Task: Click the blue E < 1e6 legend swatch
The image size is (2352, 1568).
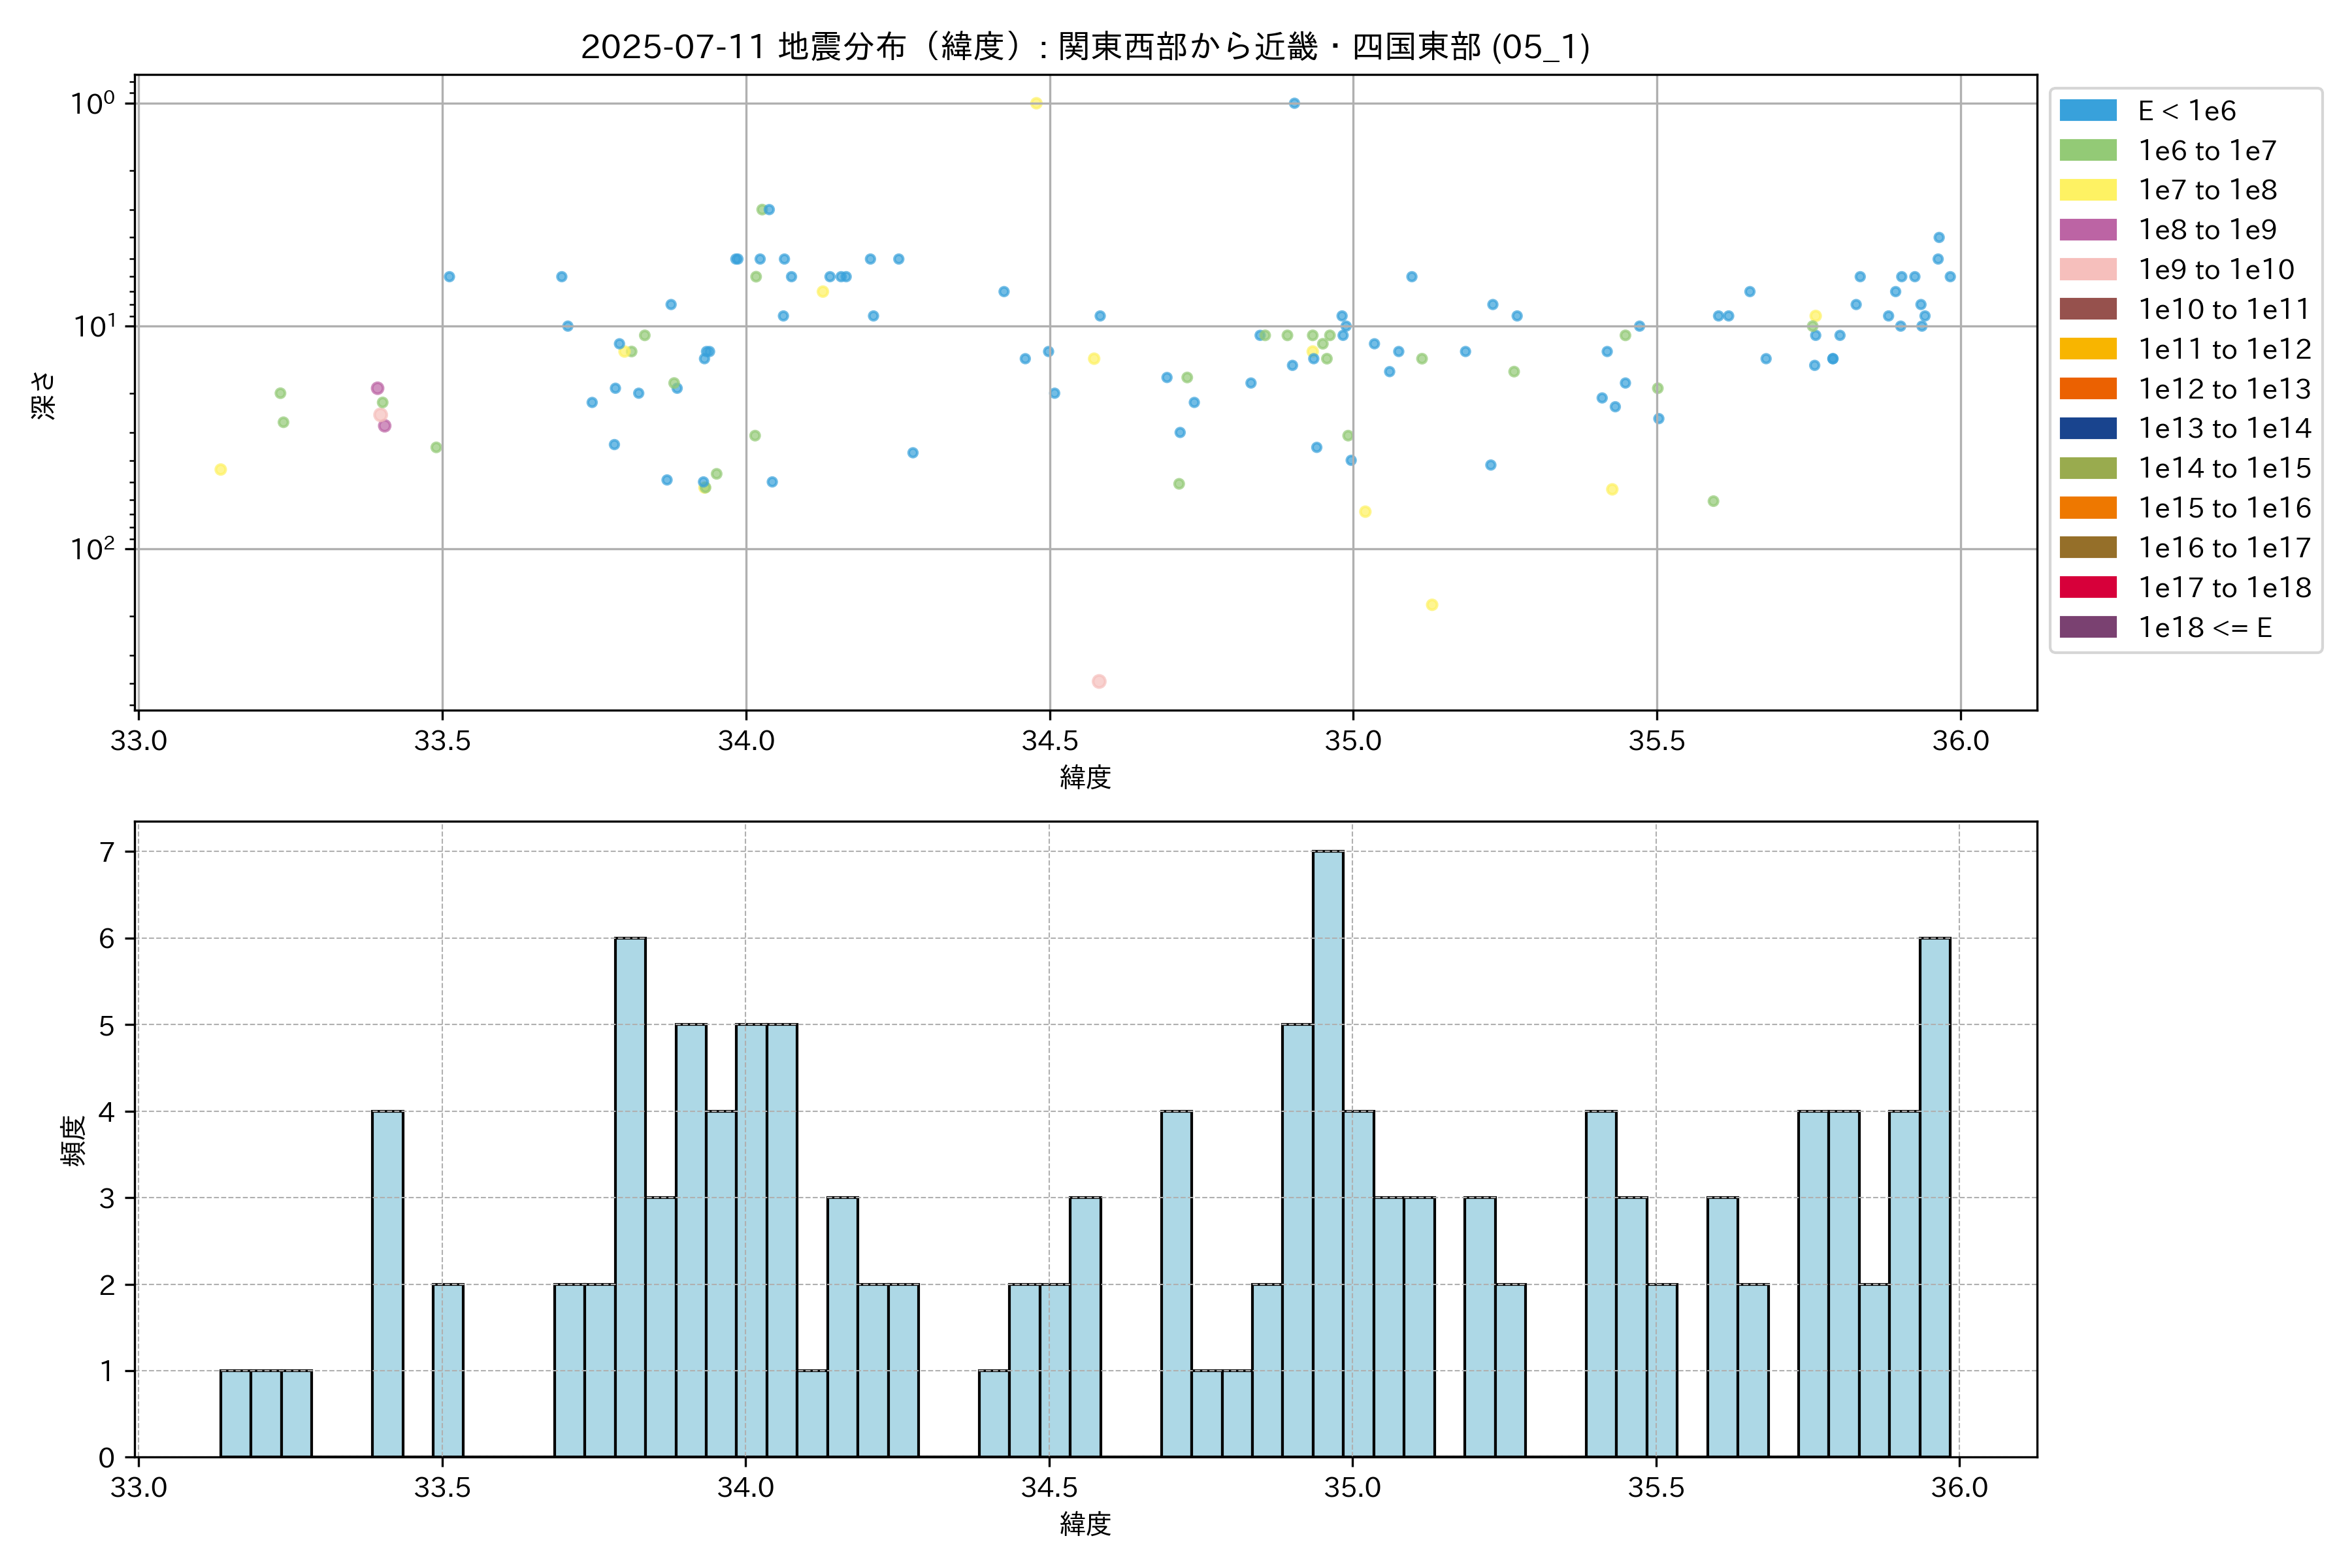Action: click(x=2087, y=111)
